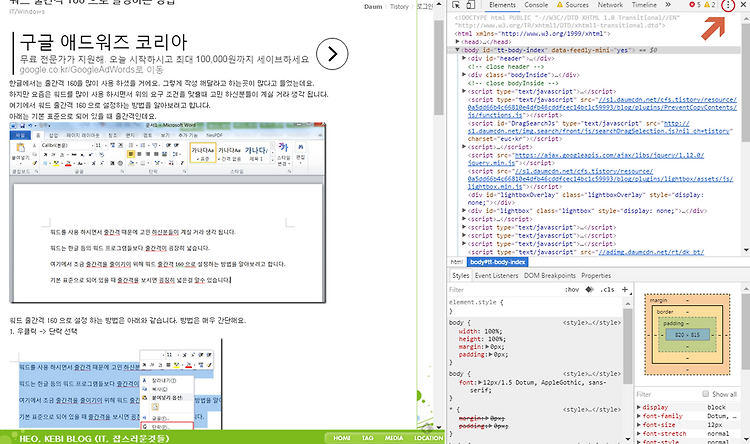
Task: Show more DevTools tabs via double chevron
Action: [668, 5]
